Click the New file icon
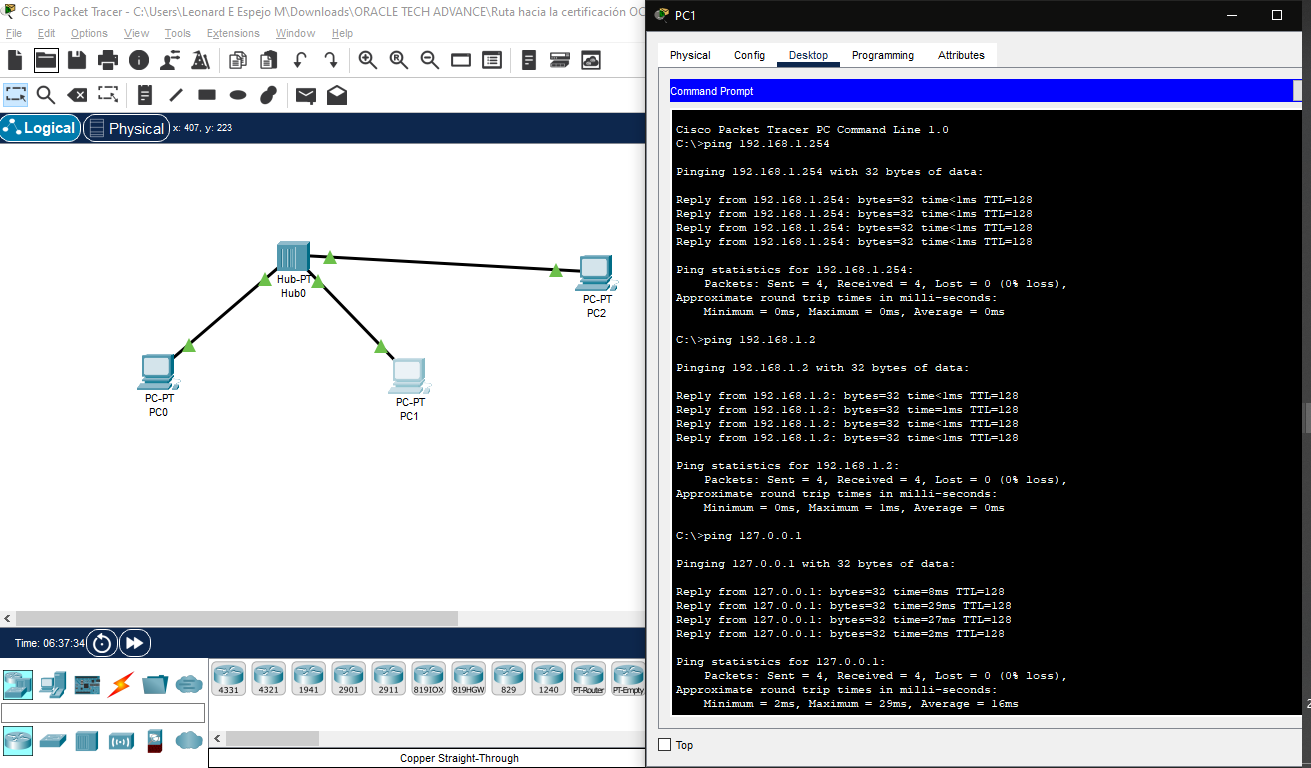This screenshot has width=1311, height=768. pos(15,60)
